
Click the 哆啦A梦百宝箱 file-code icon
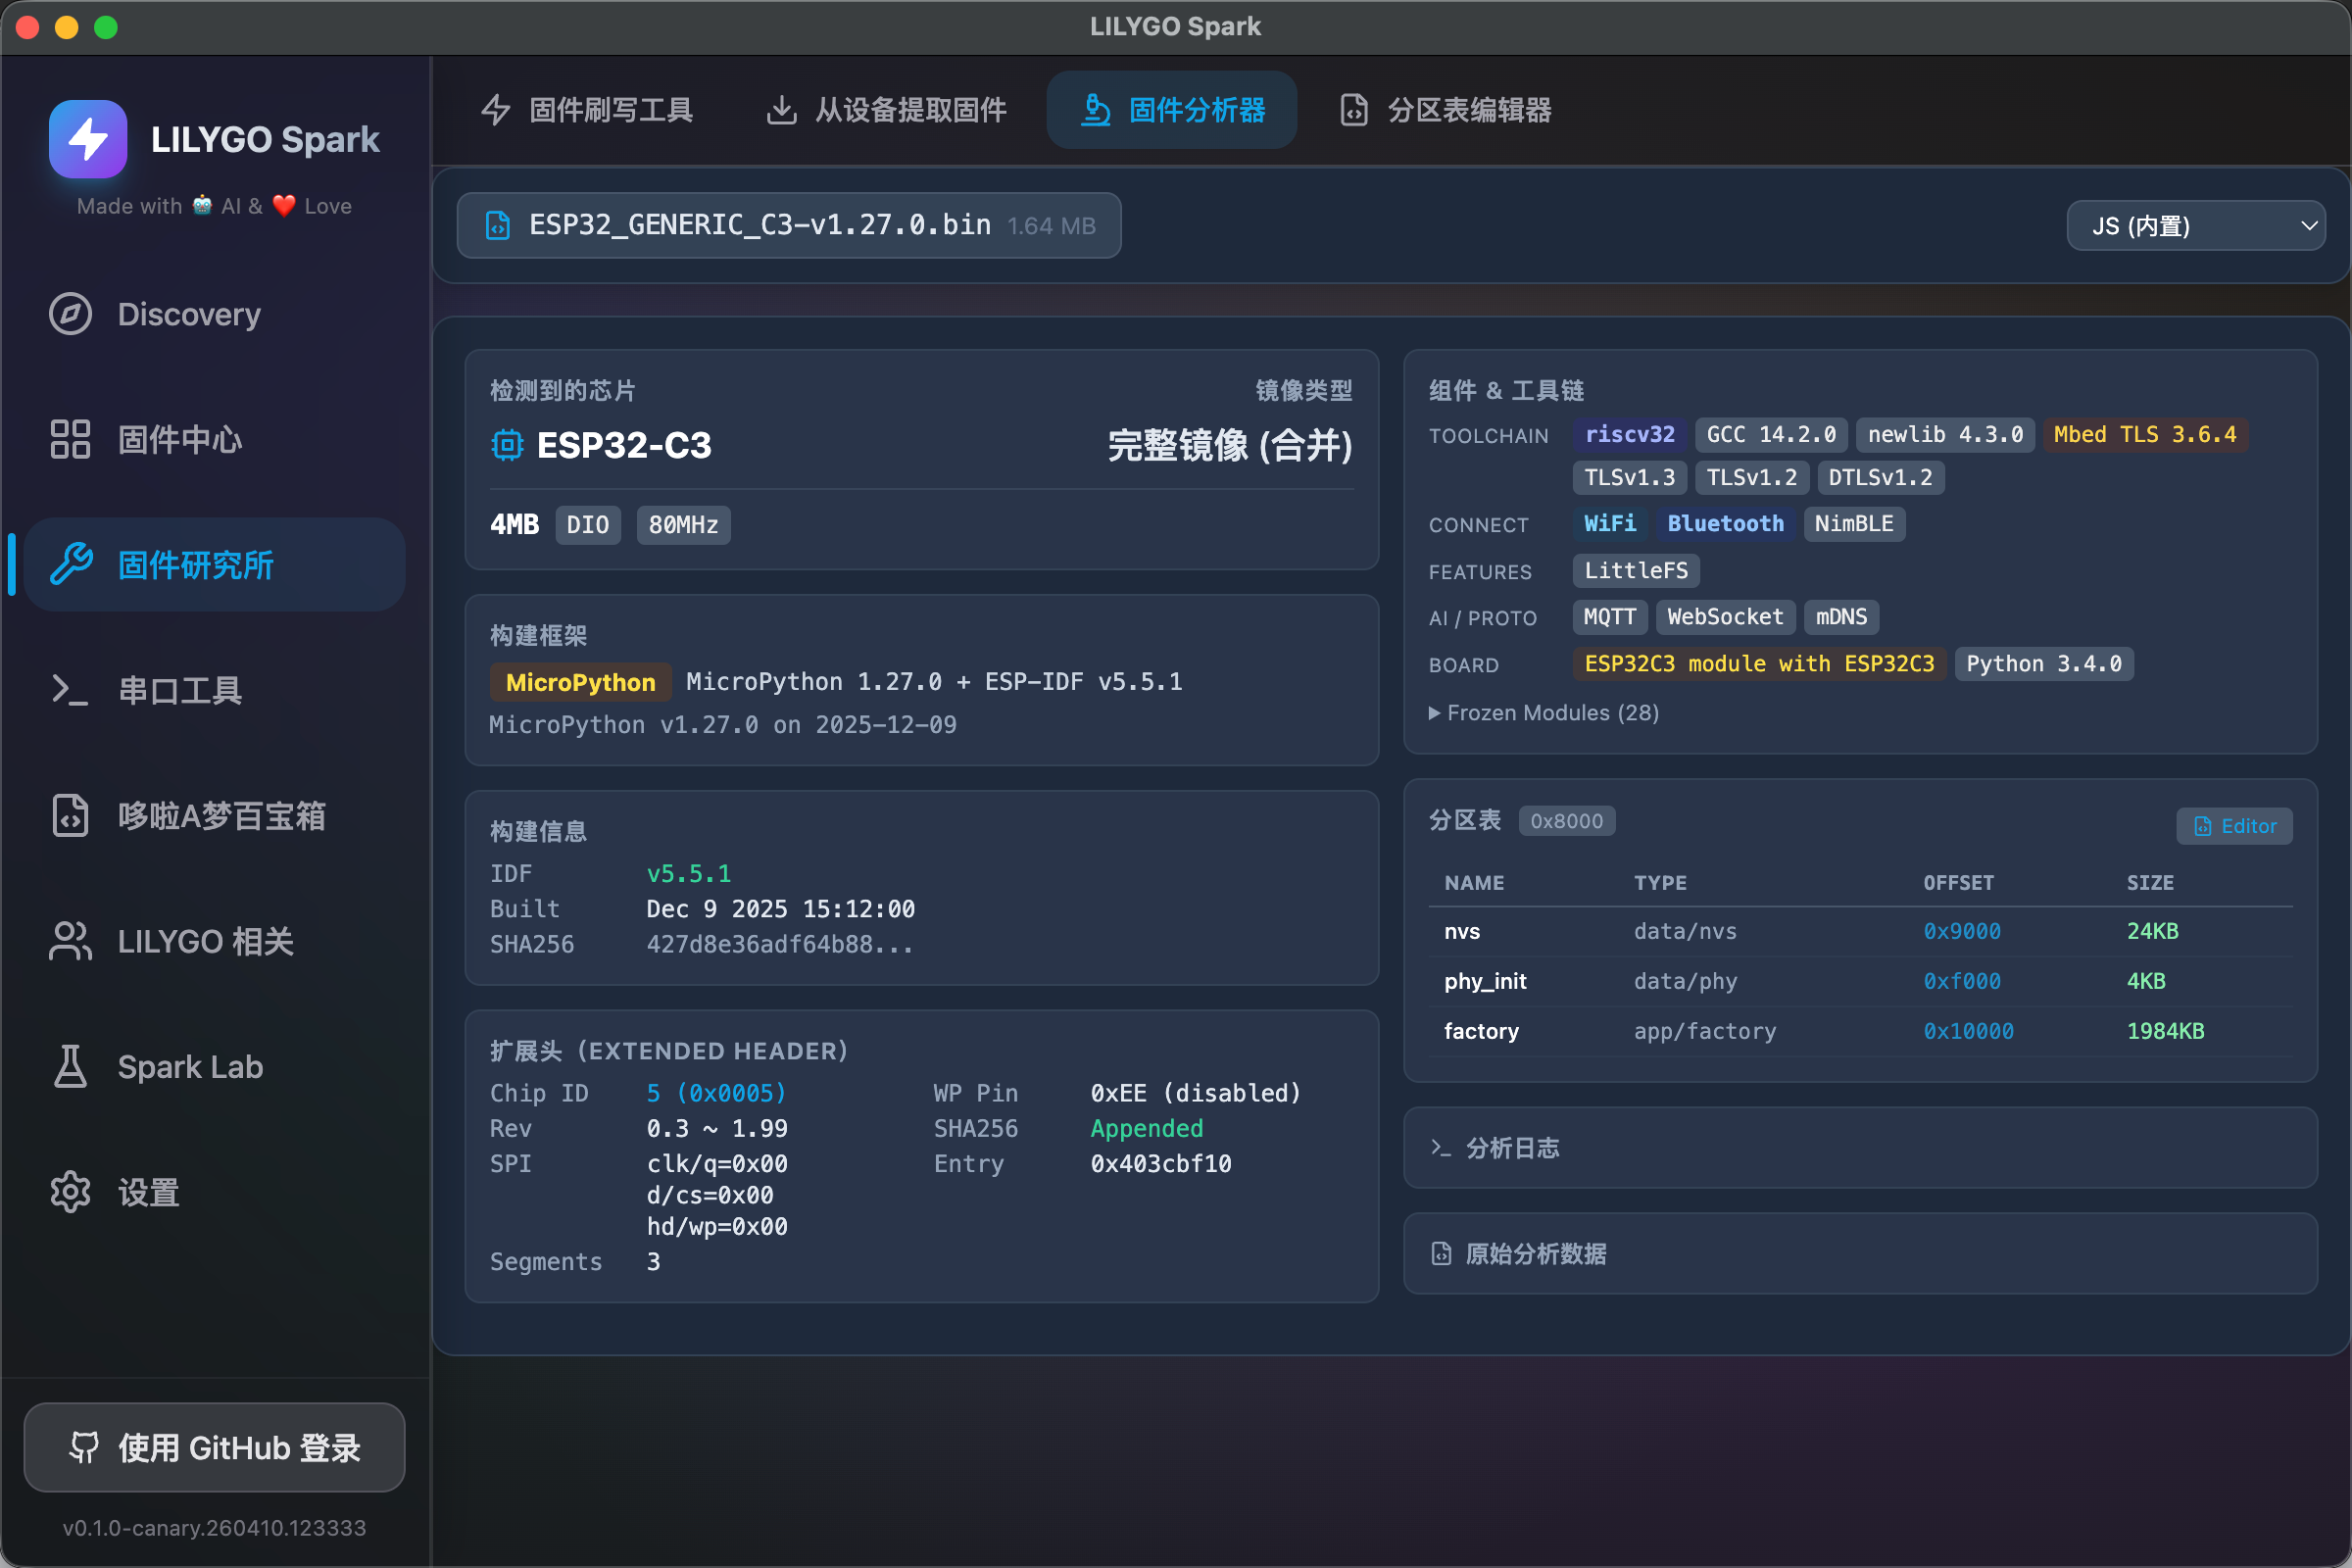point(70,816)
